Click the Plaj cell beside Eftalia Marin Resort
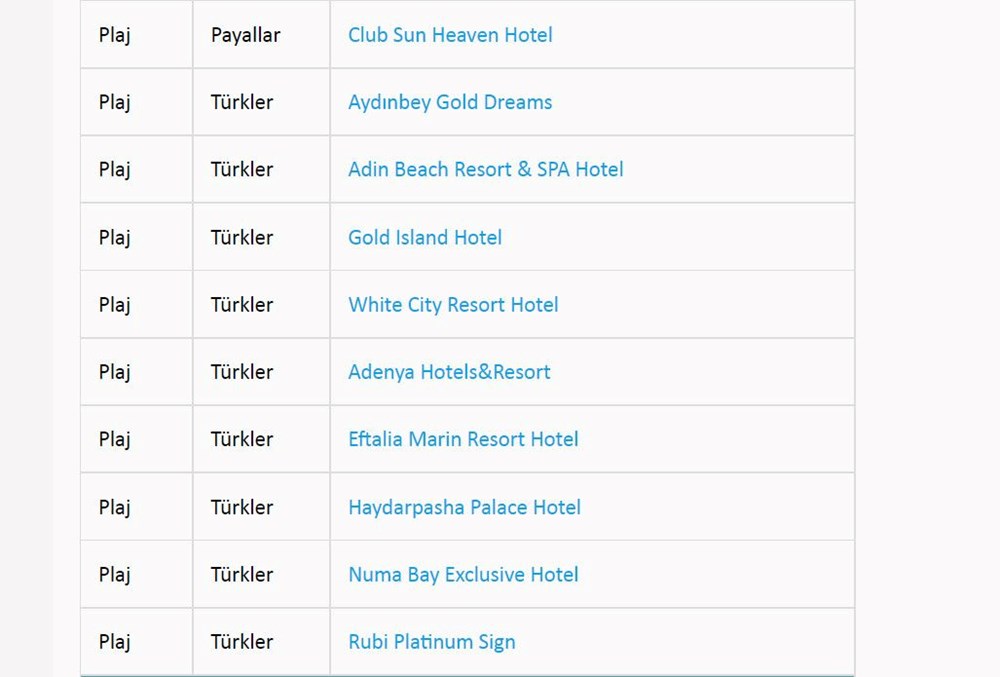 (114, 438)
